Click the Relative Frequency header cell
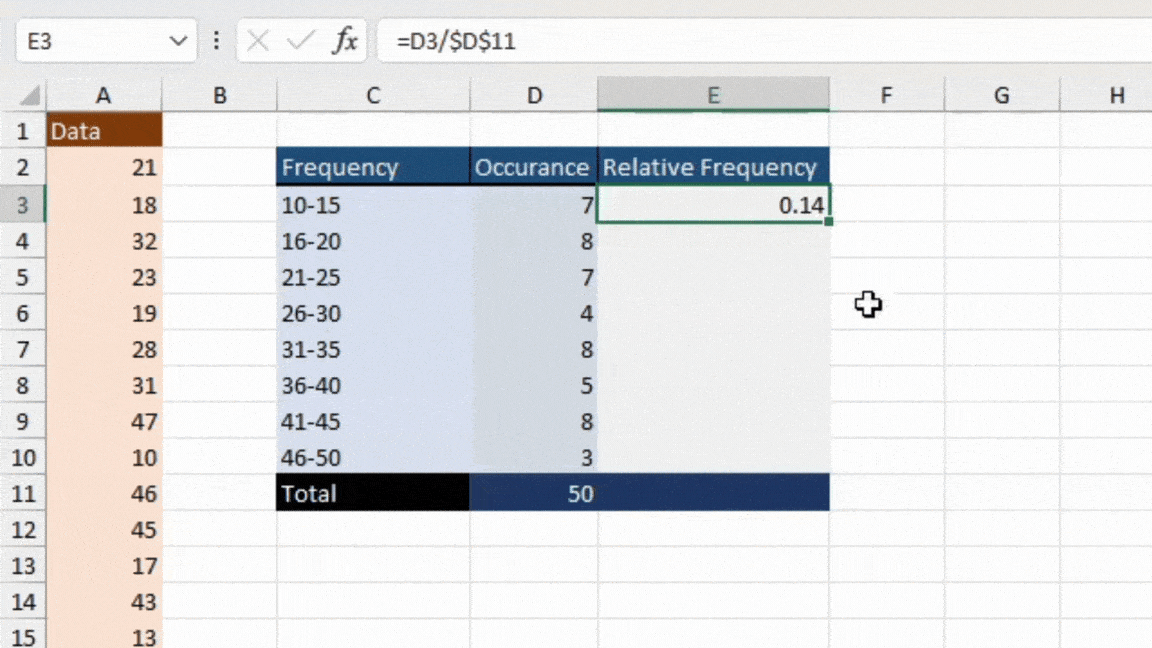The image size is (1152, 648). pyautogui.click(x=713, y=167)
